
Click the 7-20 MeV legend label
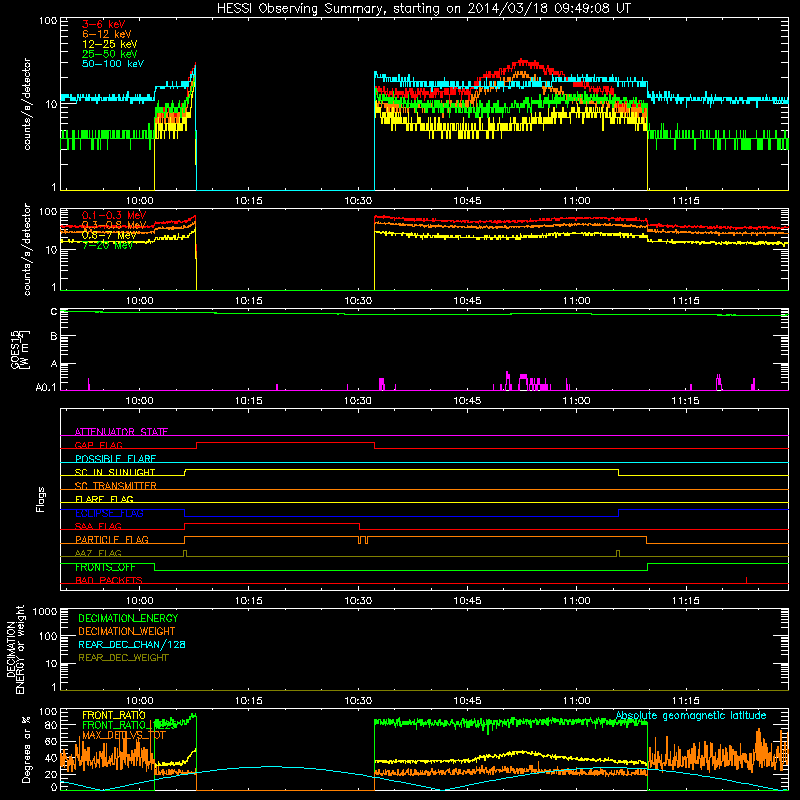point(108,245)
